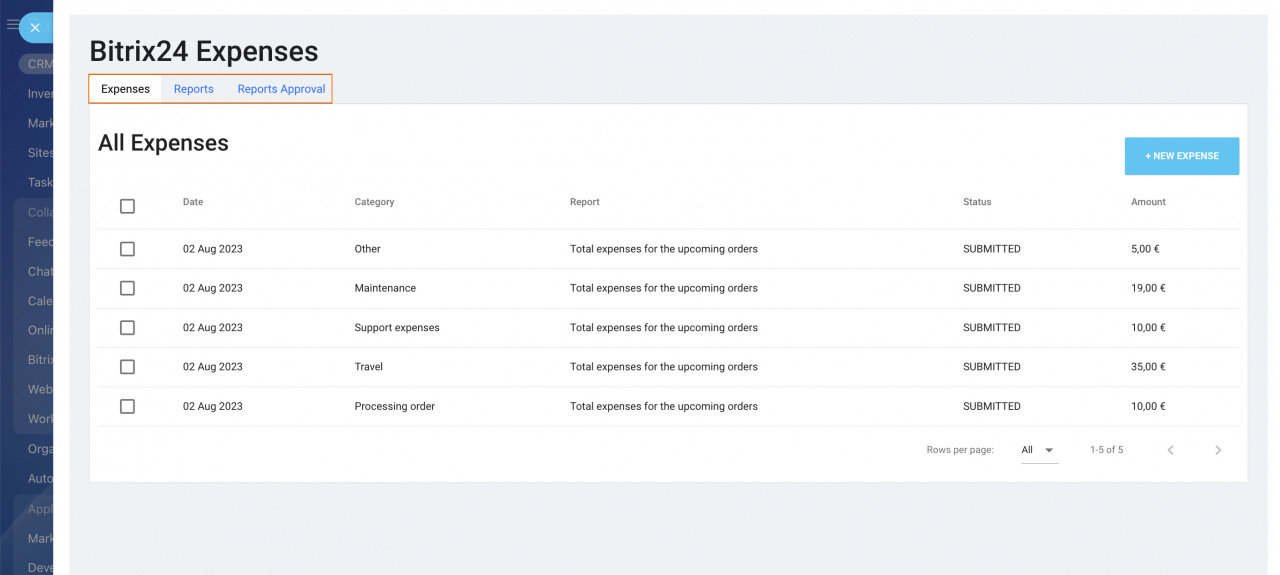The image size is (1280, 575).
Task: Click the 1-5 of 5 pagination text
Action: point(1106,450)
